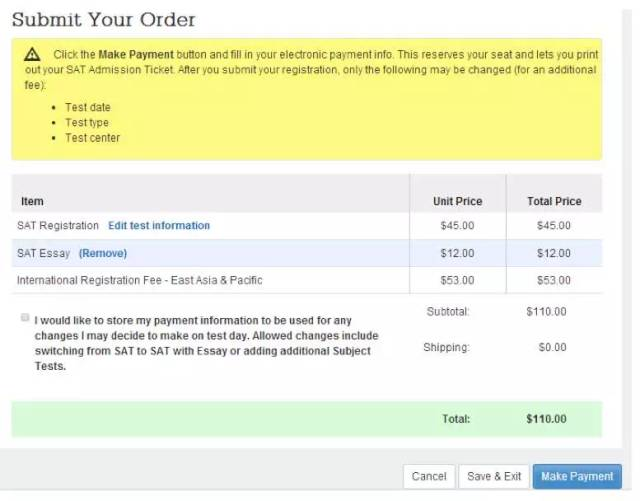Click the Subtotal label
This screenshot has height=501, width=640.
pyautogui.click(x=448, y=312)
